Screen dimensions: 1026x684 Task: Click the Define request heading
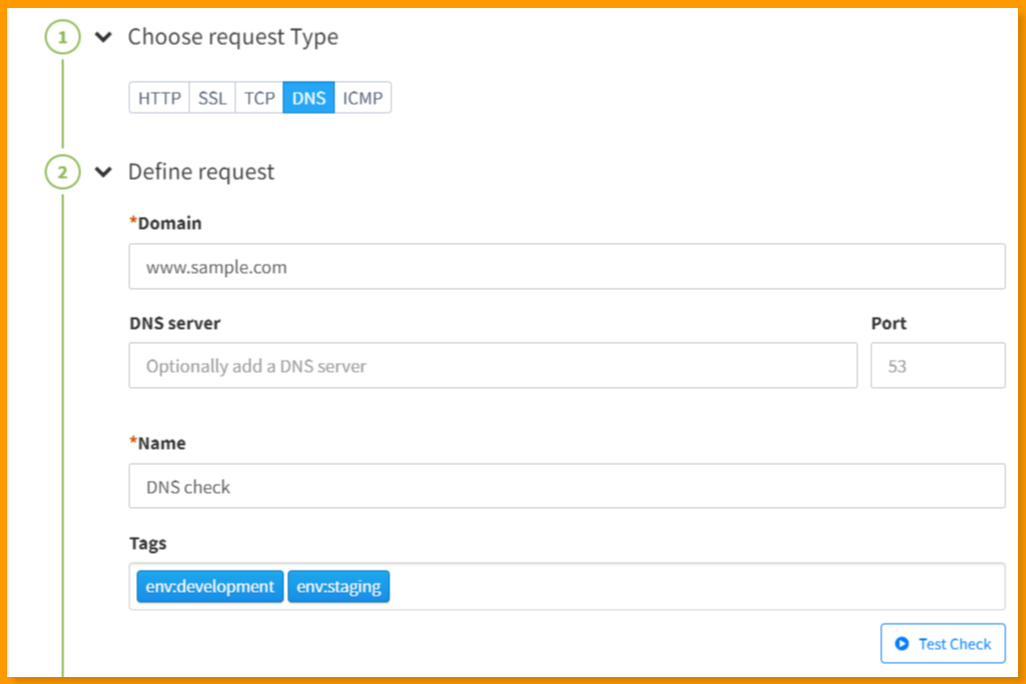tap(200, 171)
